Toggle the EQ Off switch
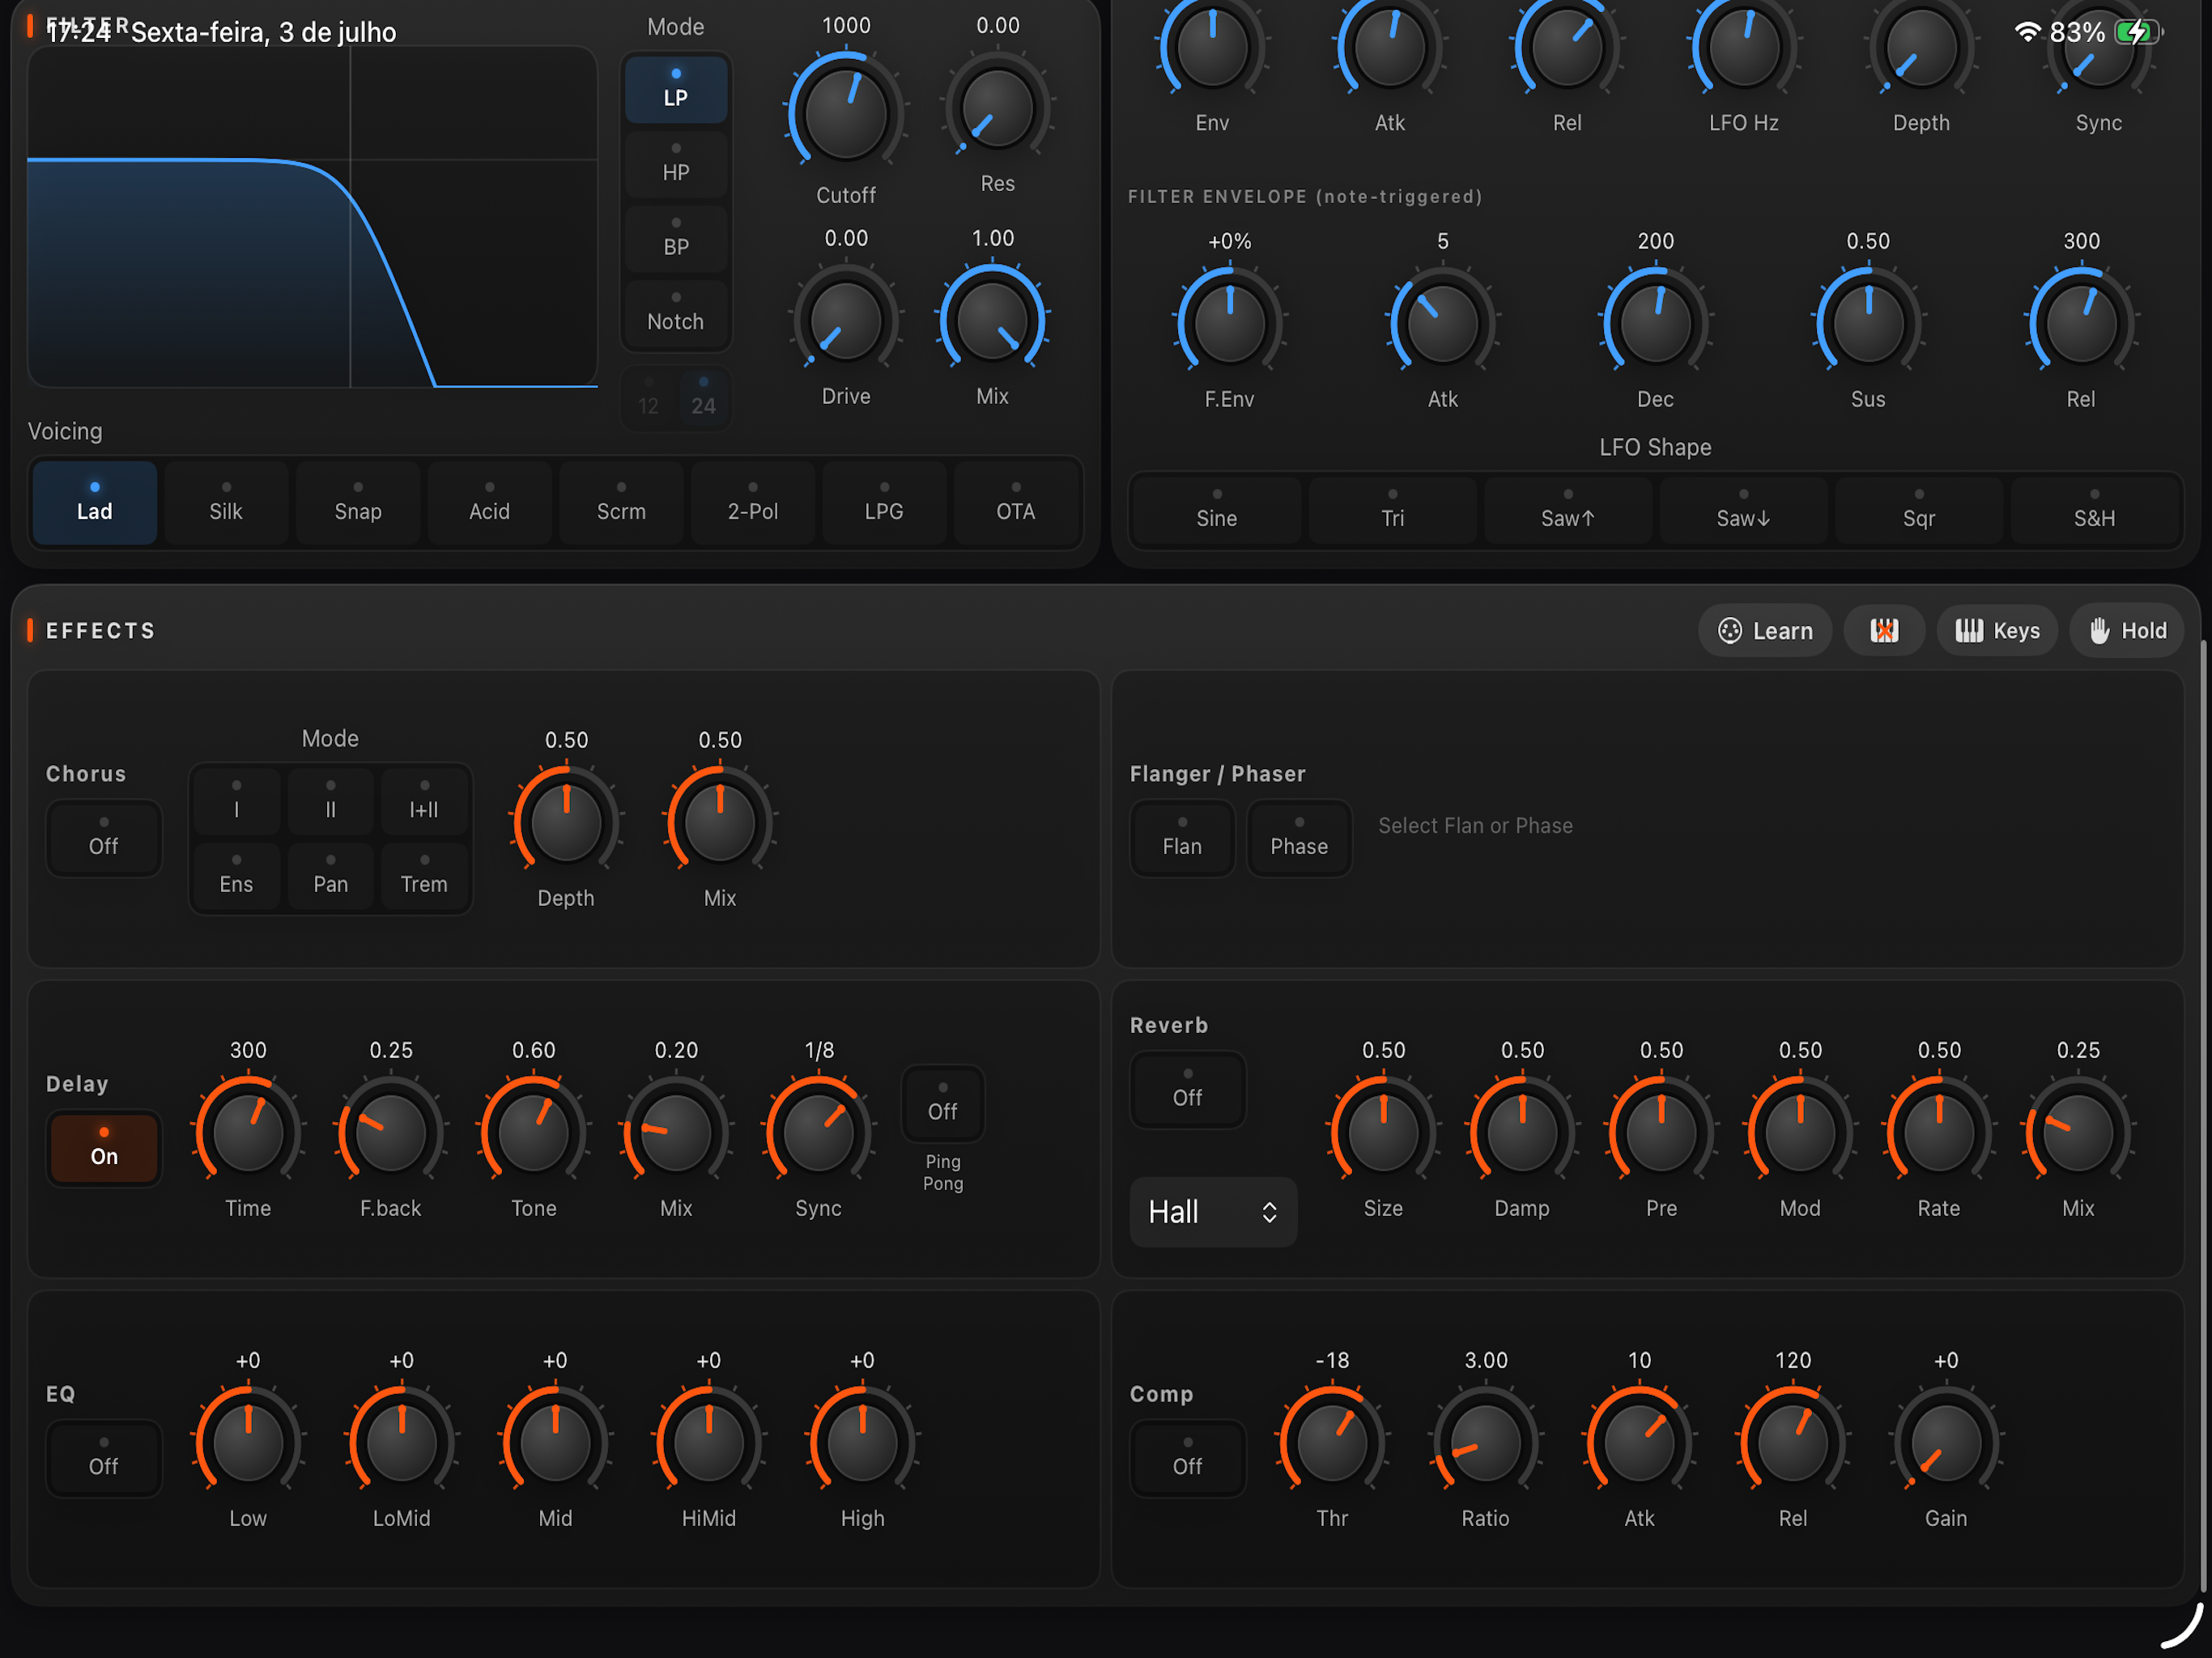Viewport: 2212px width, 1658px height. [104, 1458]
